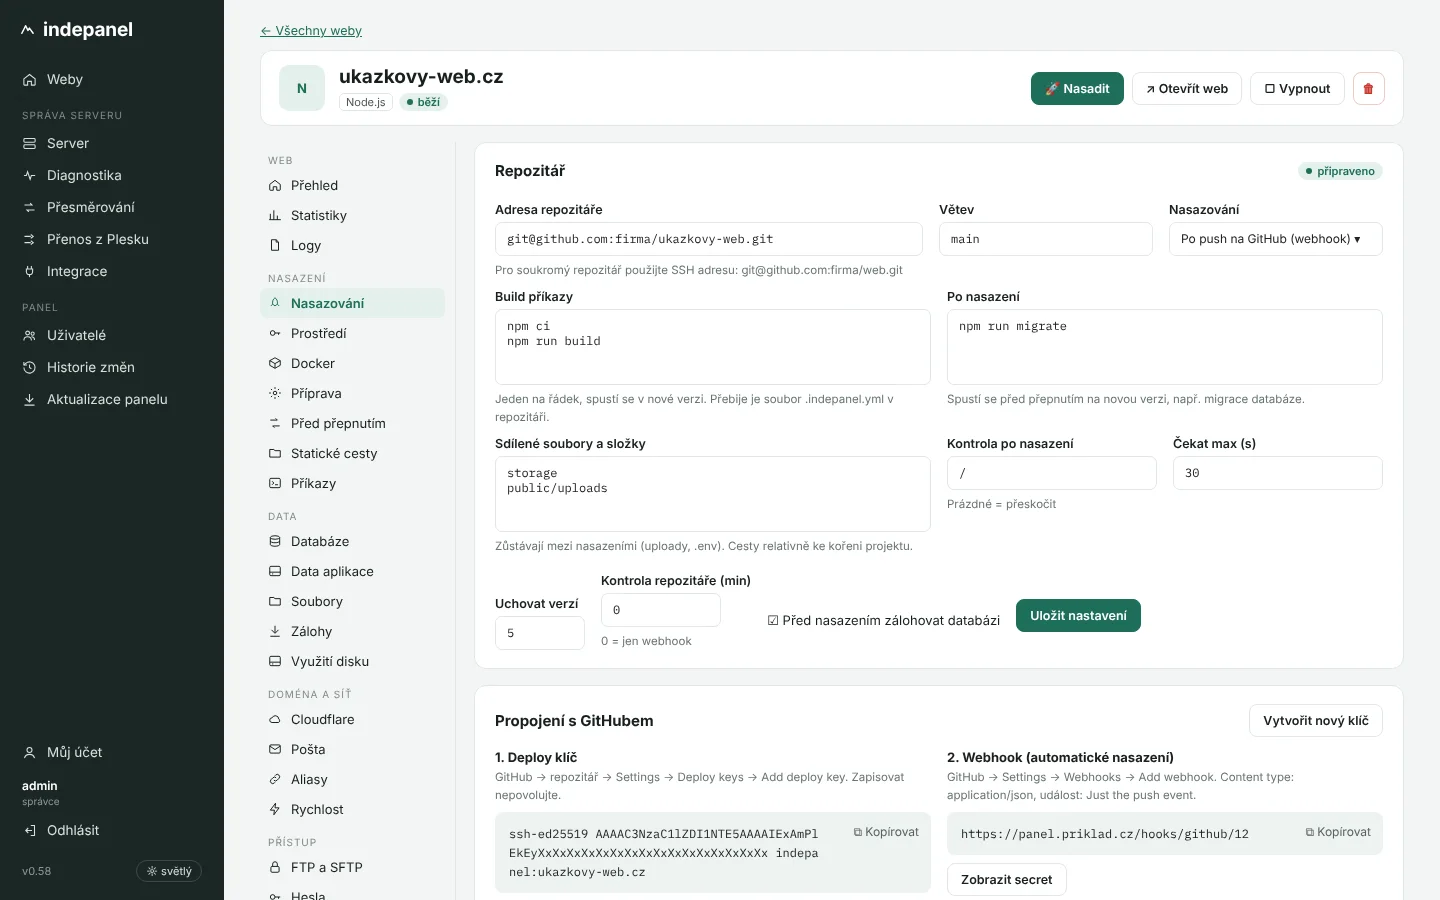The width and height of the screenshot is (1440, 900).
Task: Switch theme with the světlý toggle
Action: 169,871
